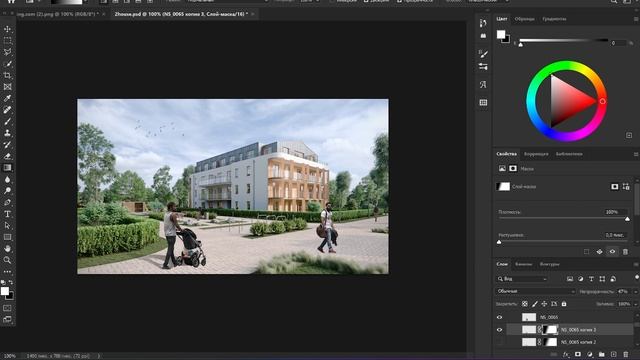Select the NS_0065 копия 3 layer mask thumbnail
Viewport: 640px width, 360px height.
coord(551,329)
